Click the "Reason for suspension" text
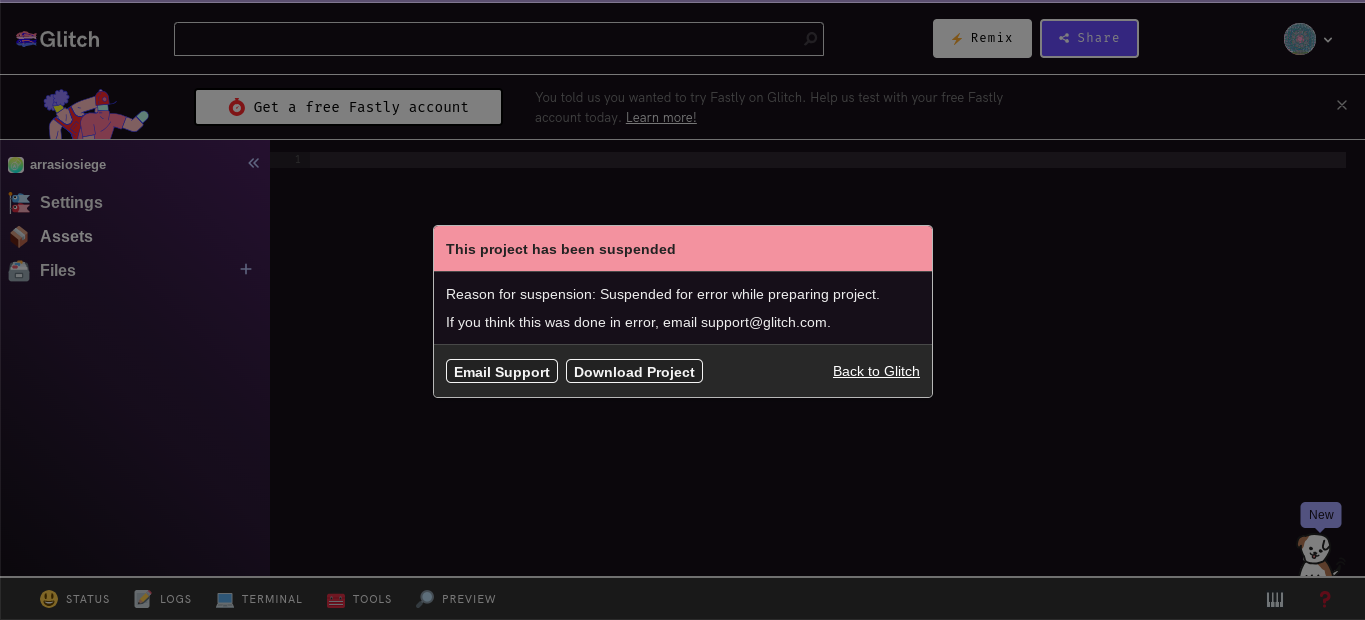The height and width of the screenshot is (620, 1365). point(663,294)
